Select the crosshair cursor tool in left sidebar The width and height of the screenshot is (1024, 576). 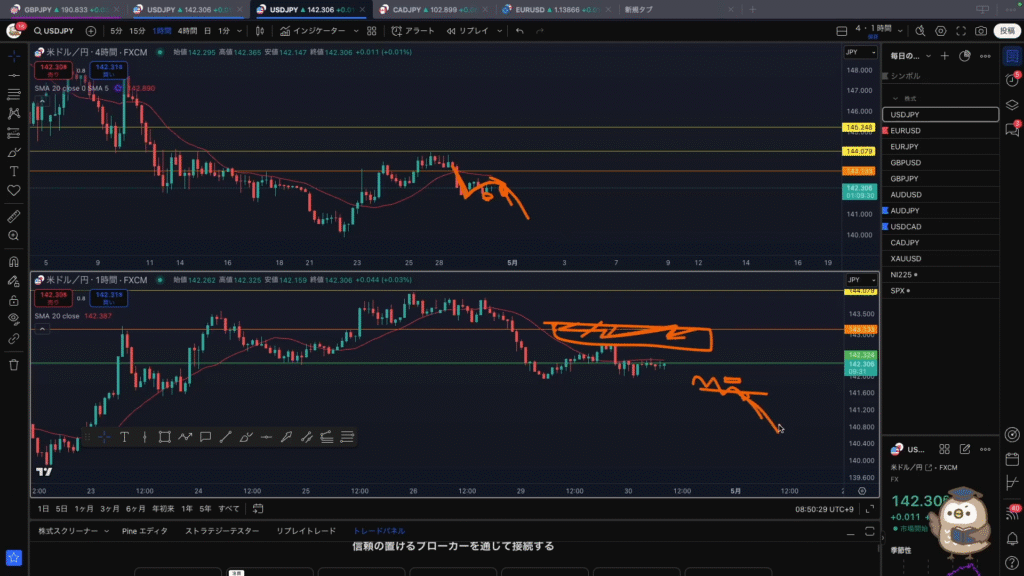tap(14, 56)
